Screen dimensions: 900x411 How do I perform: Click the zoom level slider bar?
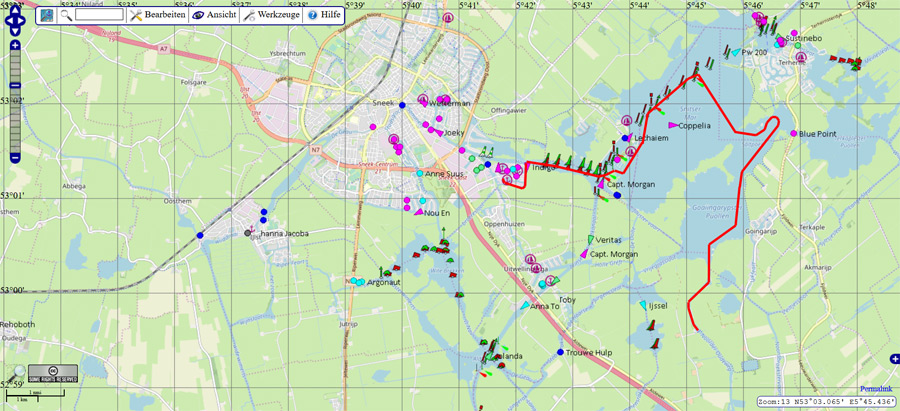15,100
